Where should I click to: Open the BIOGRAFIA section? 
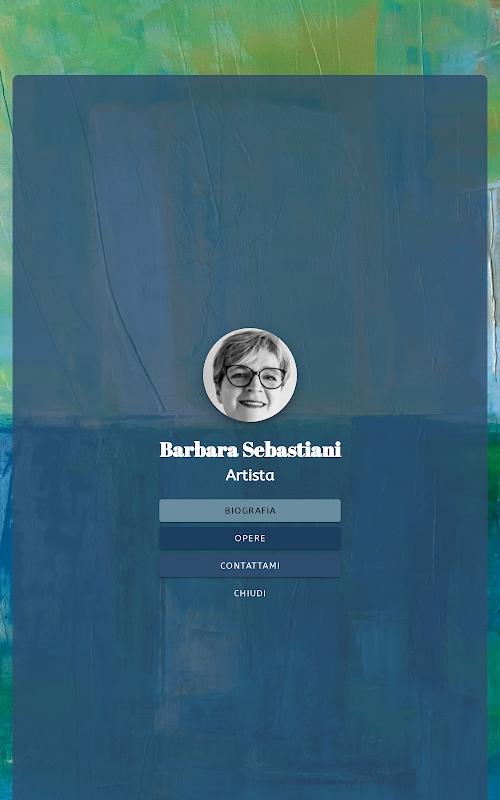click(x=250, y=510)
